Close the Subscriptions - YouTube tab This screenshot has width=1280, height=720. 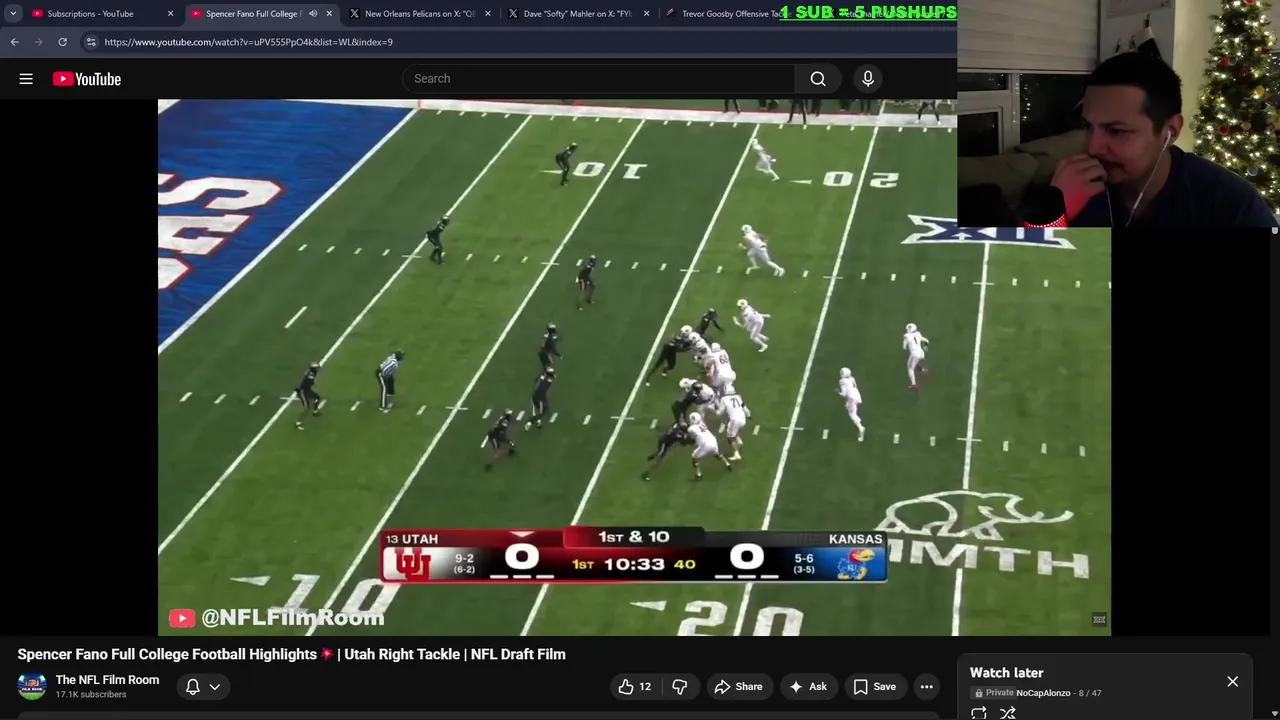pos(170,14)
